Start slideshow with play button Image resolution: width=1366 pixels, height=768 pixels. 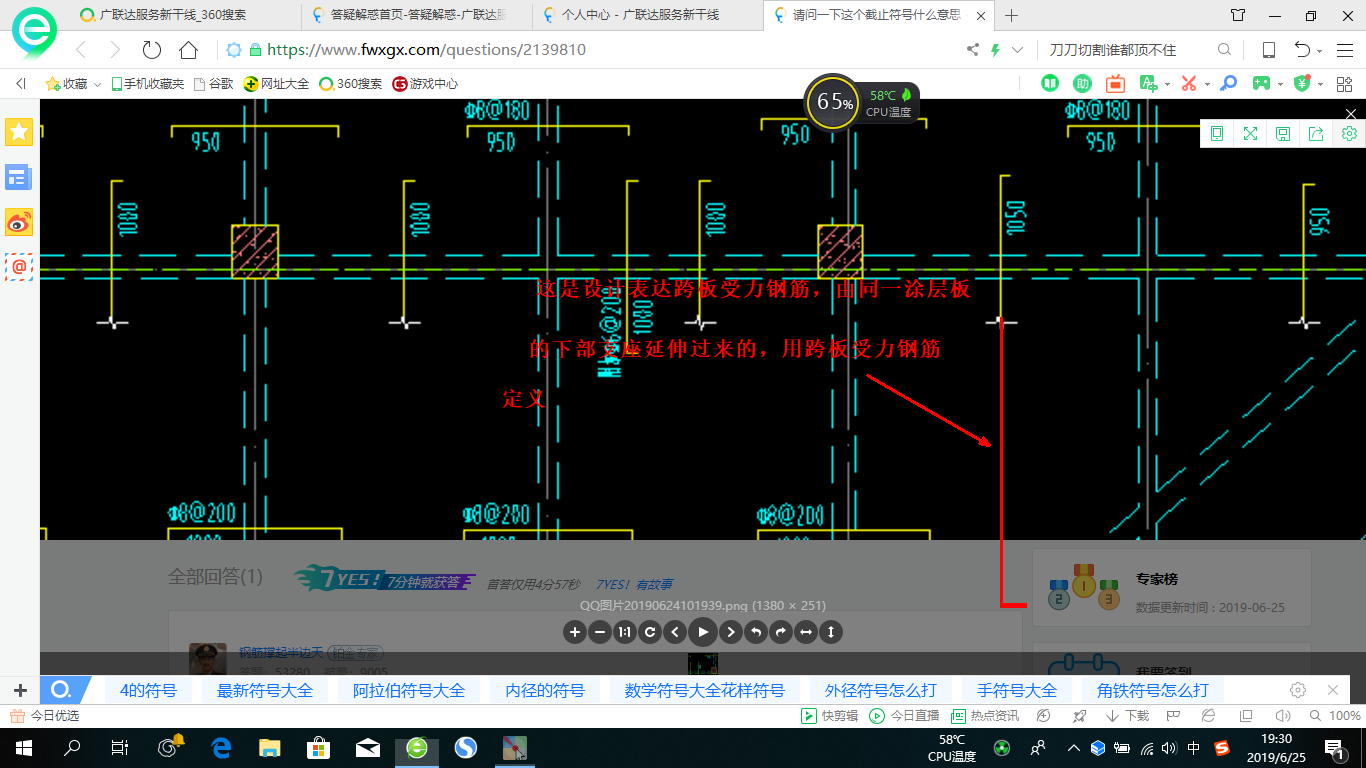click(x=703, y=632)
